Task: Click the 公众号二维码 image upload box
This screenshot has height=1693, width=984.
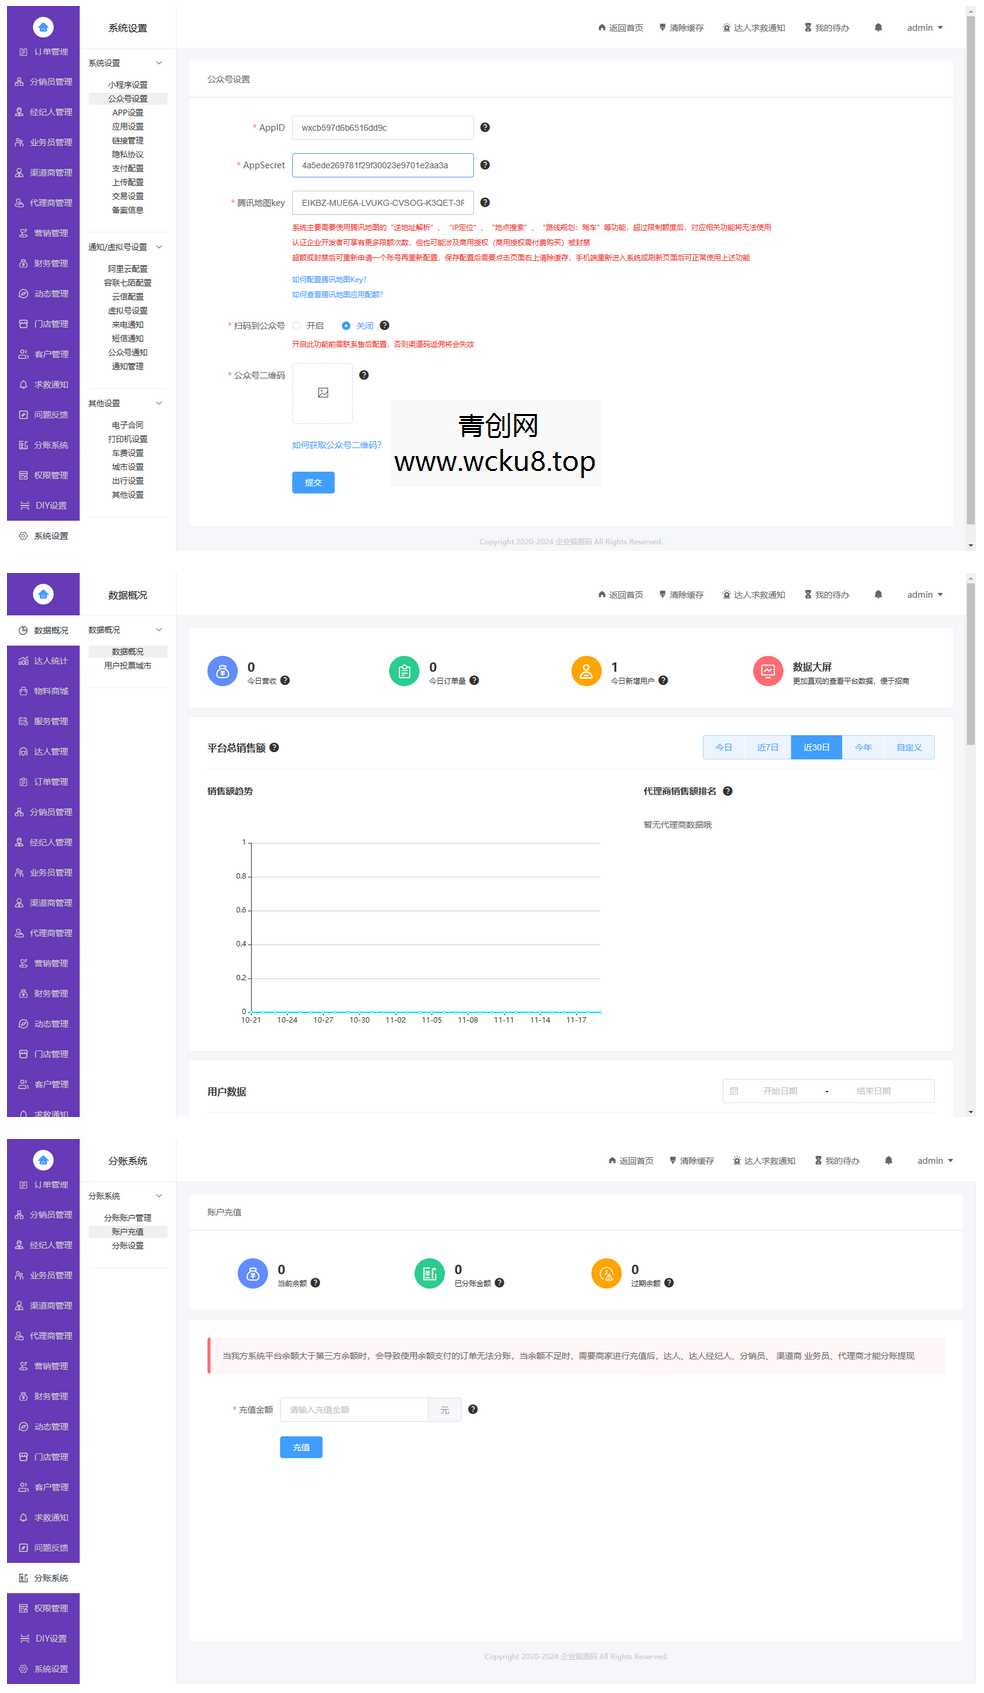Action: [323, 393]
